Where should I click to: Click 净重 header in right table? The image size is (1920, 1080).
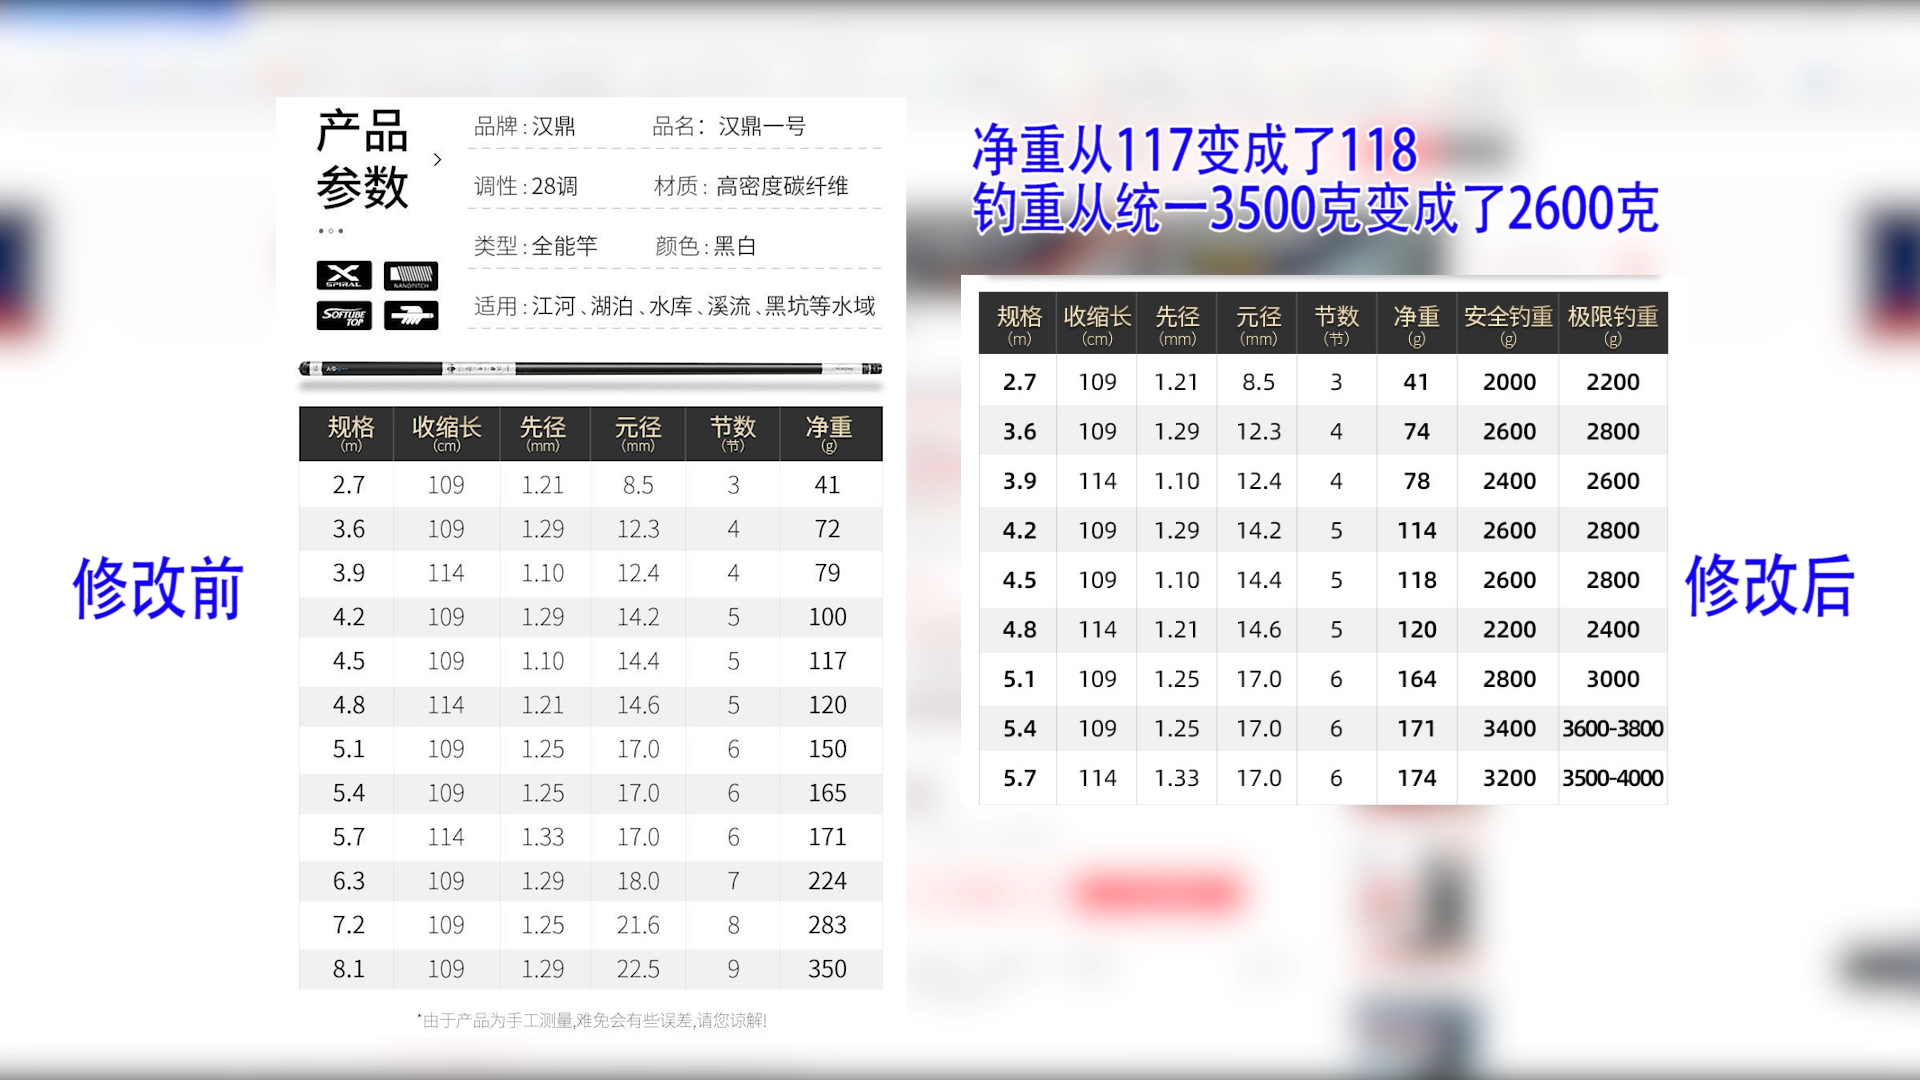click(x=1416, y=324)
